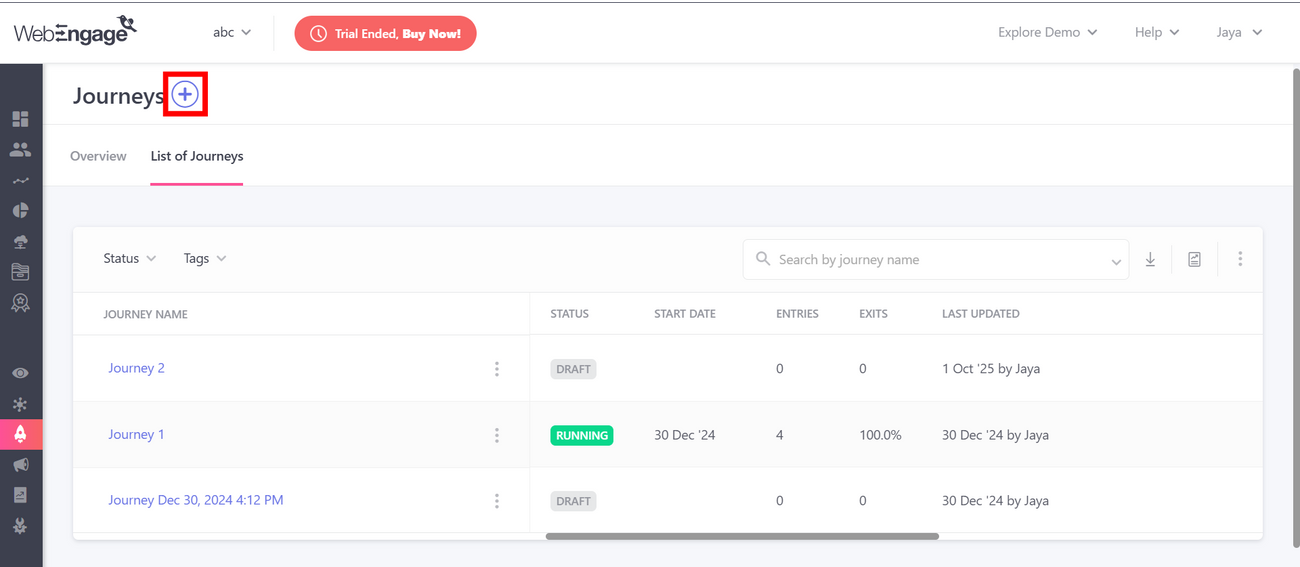Open the Users icon in the sidebar
Viewport: 1300px width, 567px height.
[x=20, y=150]
